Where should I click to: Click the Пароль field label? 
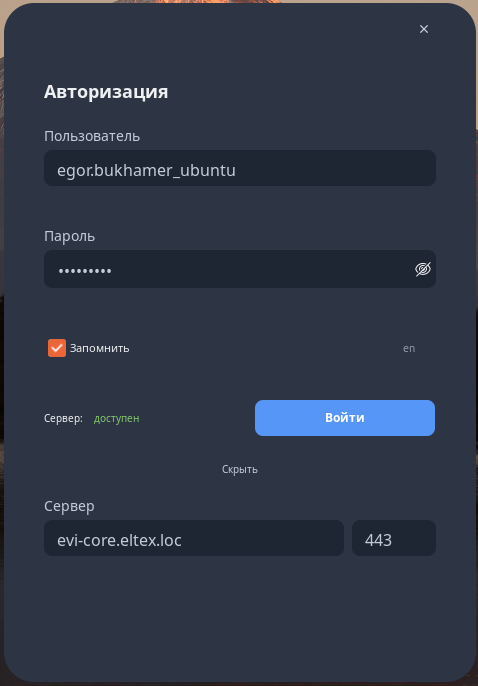(70, 236)
